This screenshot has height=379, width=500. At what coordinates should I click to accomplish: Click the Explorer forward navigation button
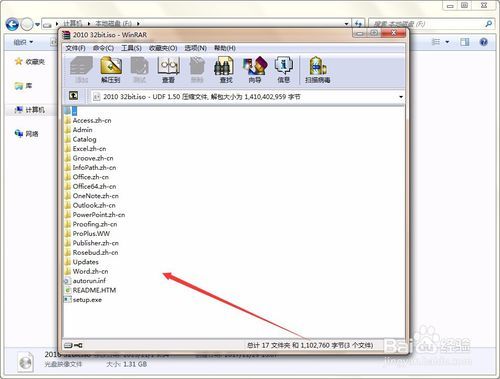point(27,24)
